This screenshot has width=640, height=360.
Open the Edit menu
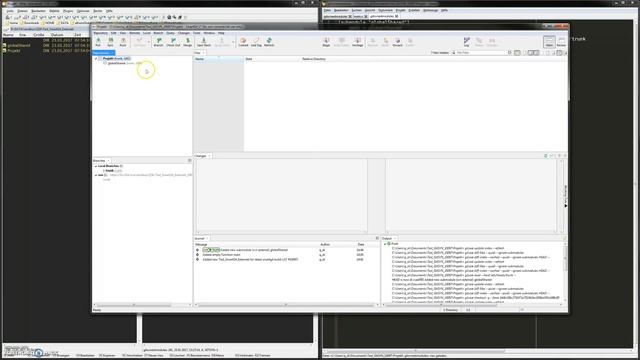click(x=113, y=33)
